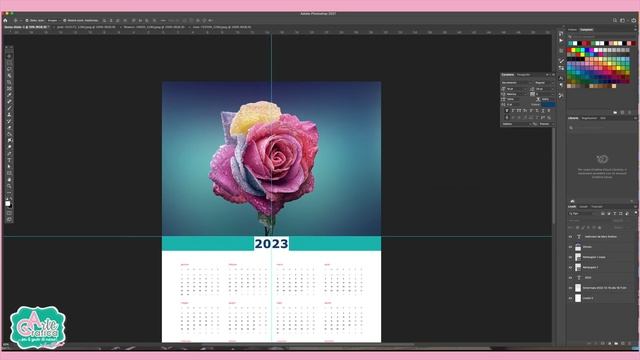This screenshot has width=640, height=360.
Task: Select the Zoom tool
Action: pyautogui.click(x=9, y=187)
